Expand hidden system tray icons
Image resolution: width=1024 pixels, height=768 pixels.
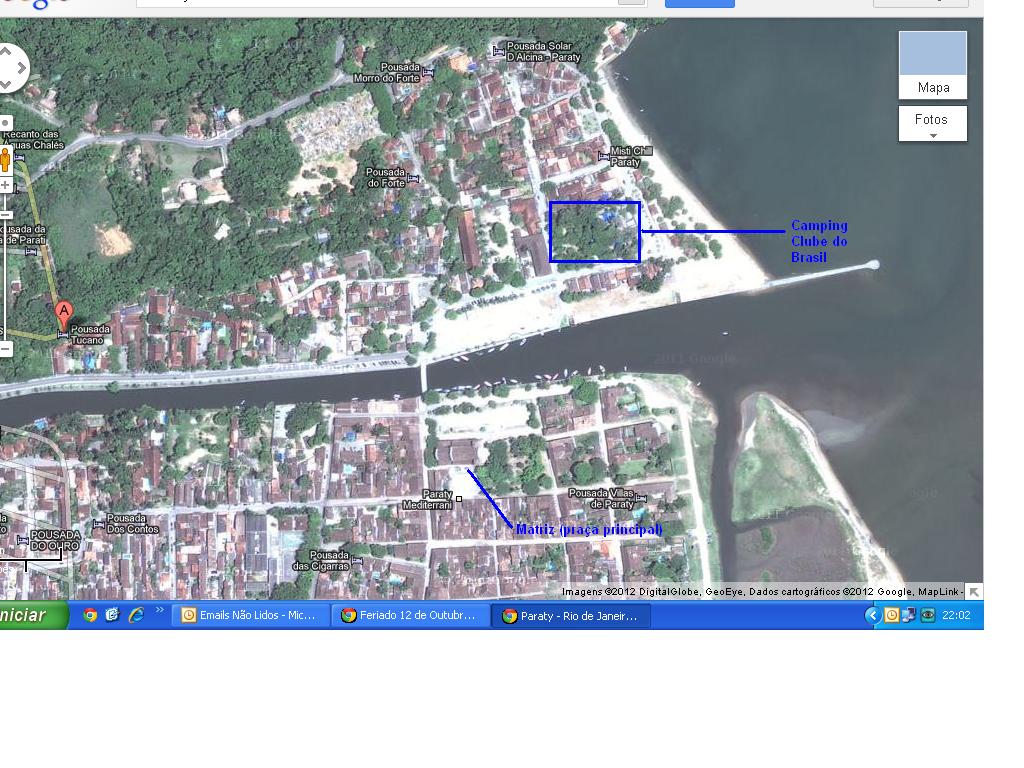pyautogui.click(x=872, y=615)
